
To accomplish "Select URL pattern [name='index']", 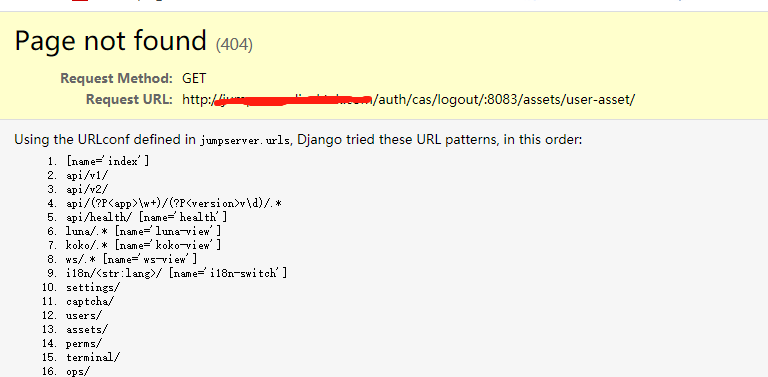I will pos(108,161).
